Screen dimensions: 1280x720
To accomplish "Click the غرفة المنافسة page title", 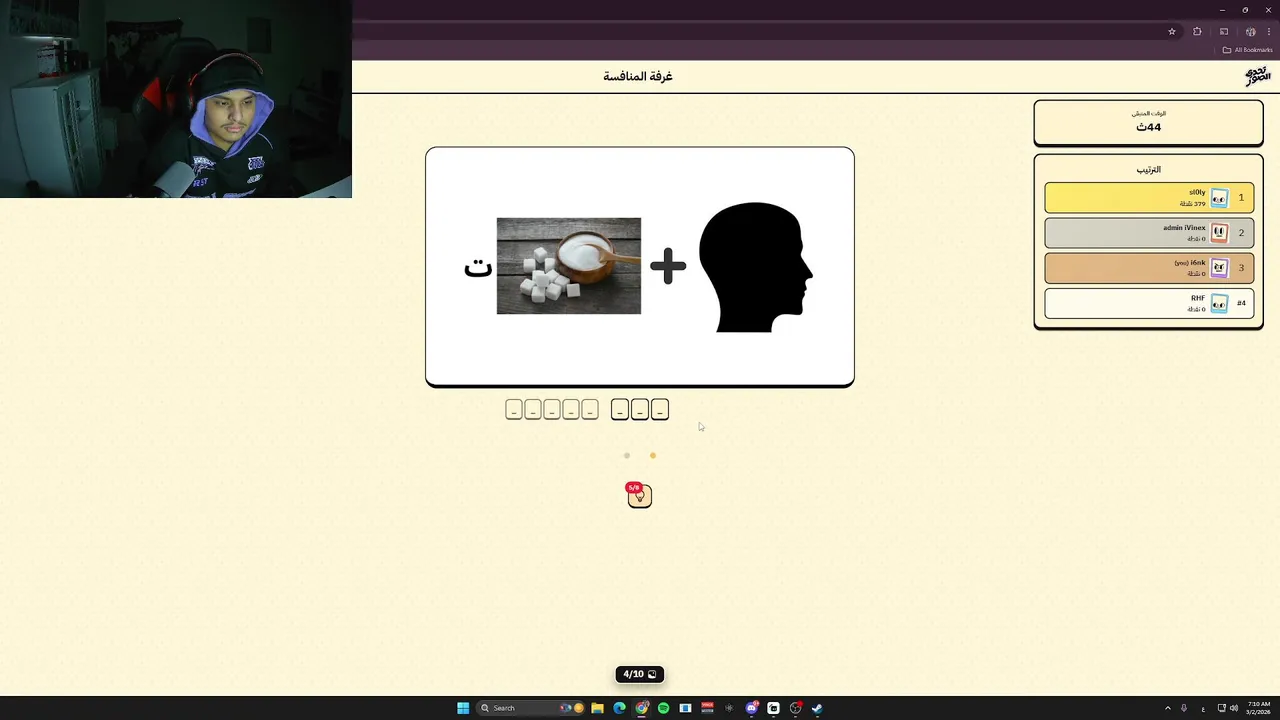I will (x=638, y=76).
